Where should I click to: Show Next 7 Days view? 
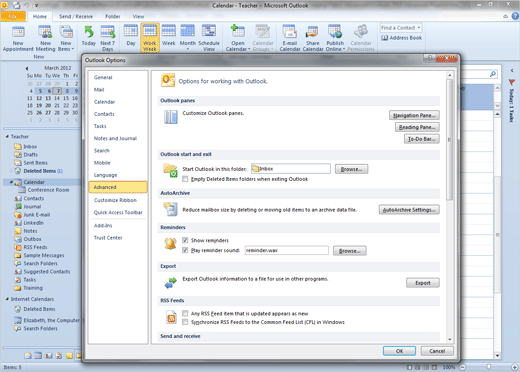[x=107, y=38]
